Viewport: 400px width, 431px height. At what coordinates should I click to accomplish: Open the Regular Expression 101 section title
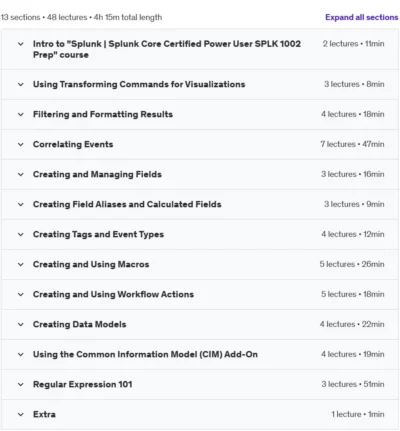point(83,384)
